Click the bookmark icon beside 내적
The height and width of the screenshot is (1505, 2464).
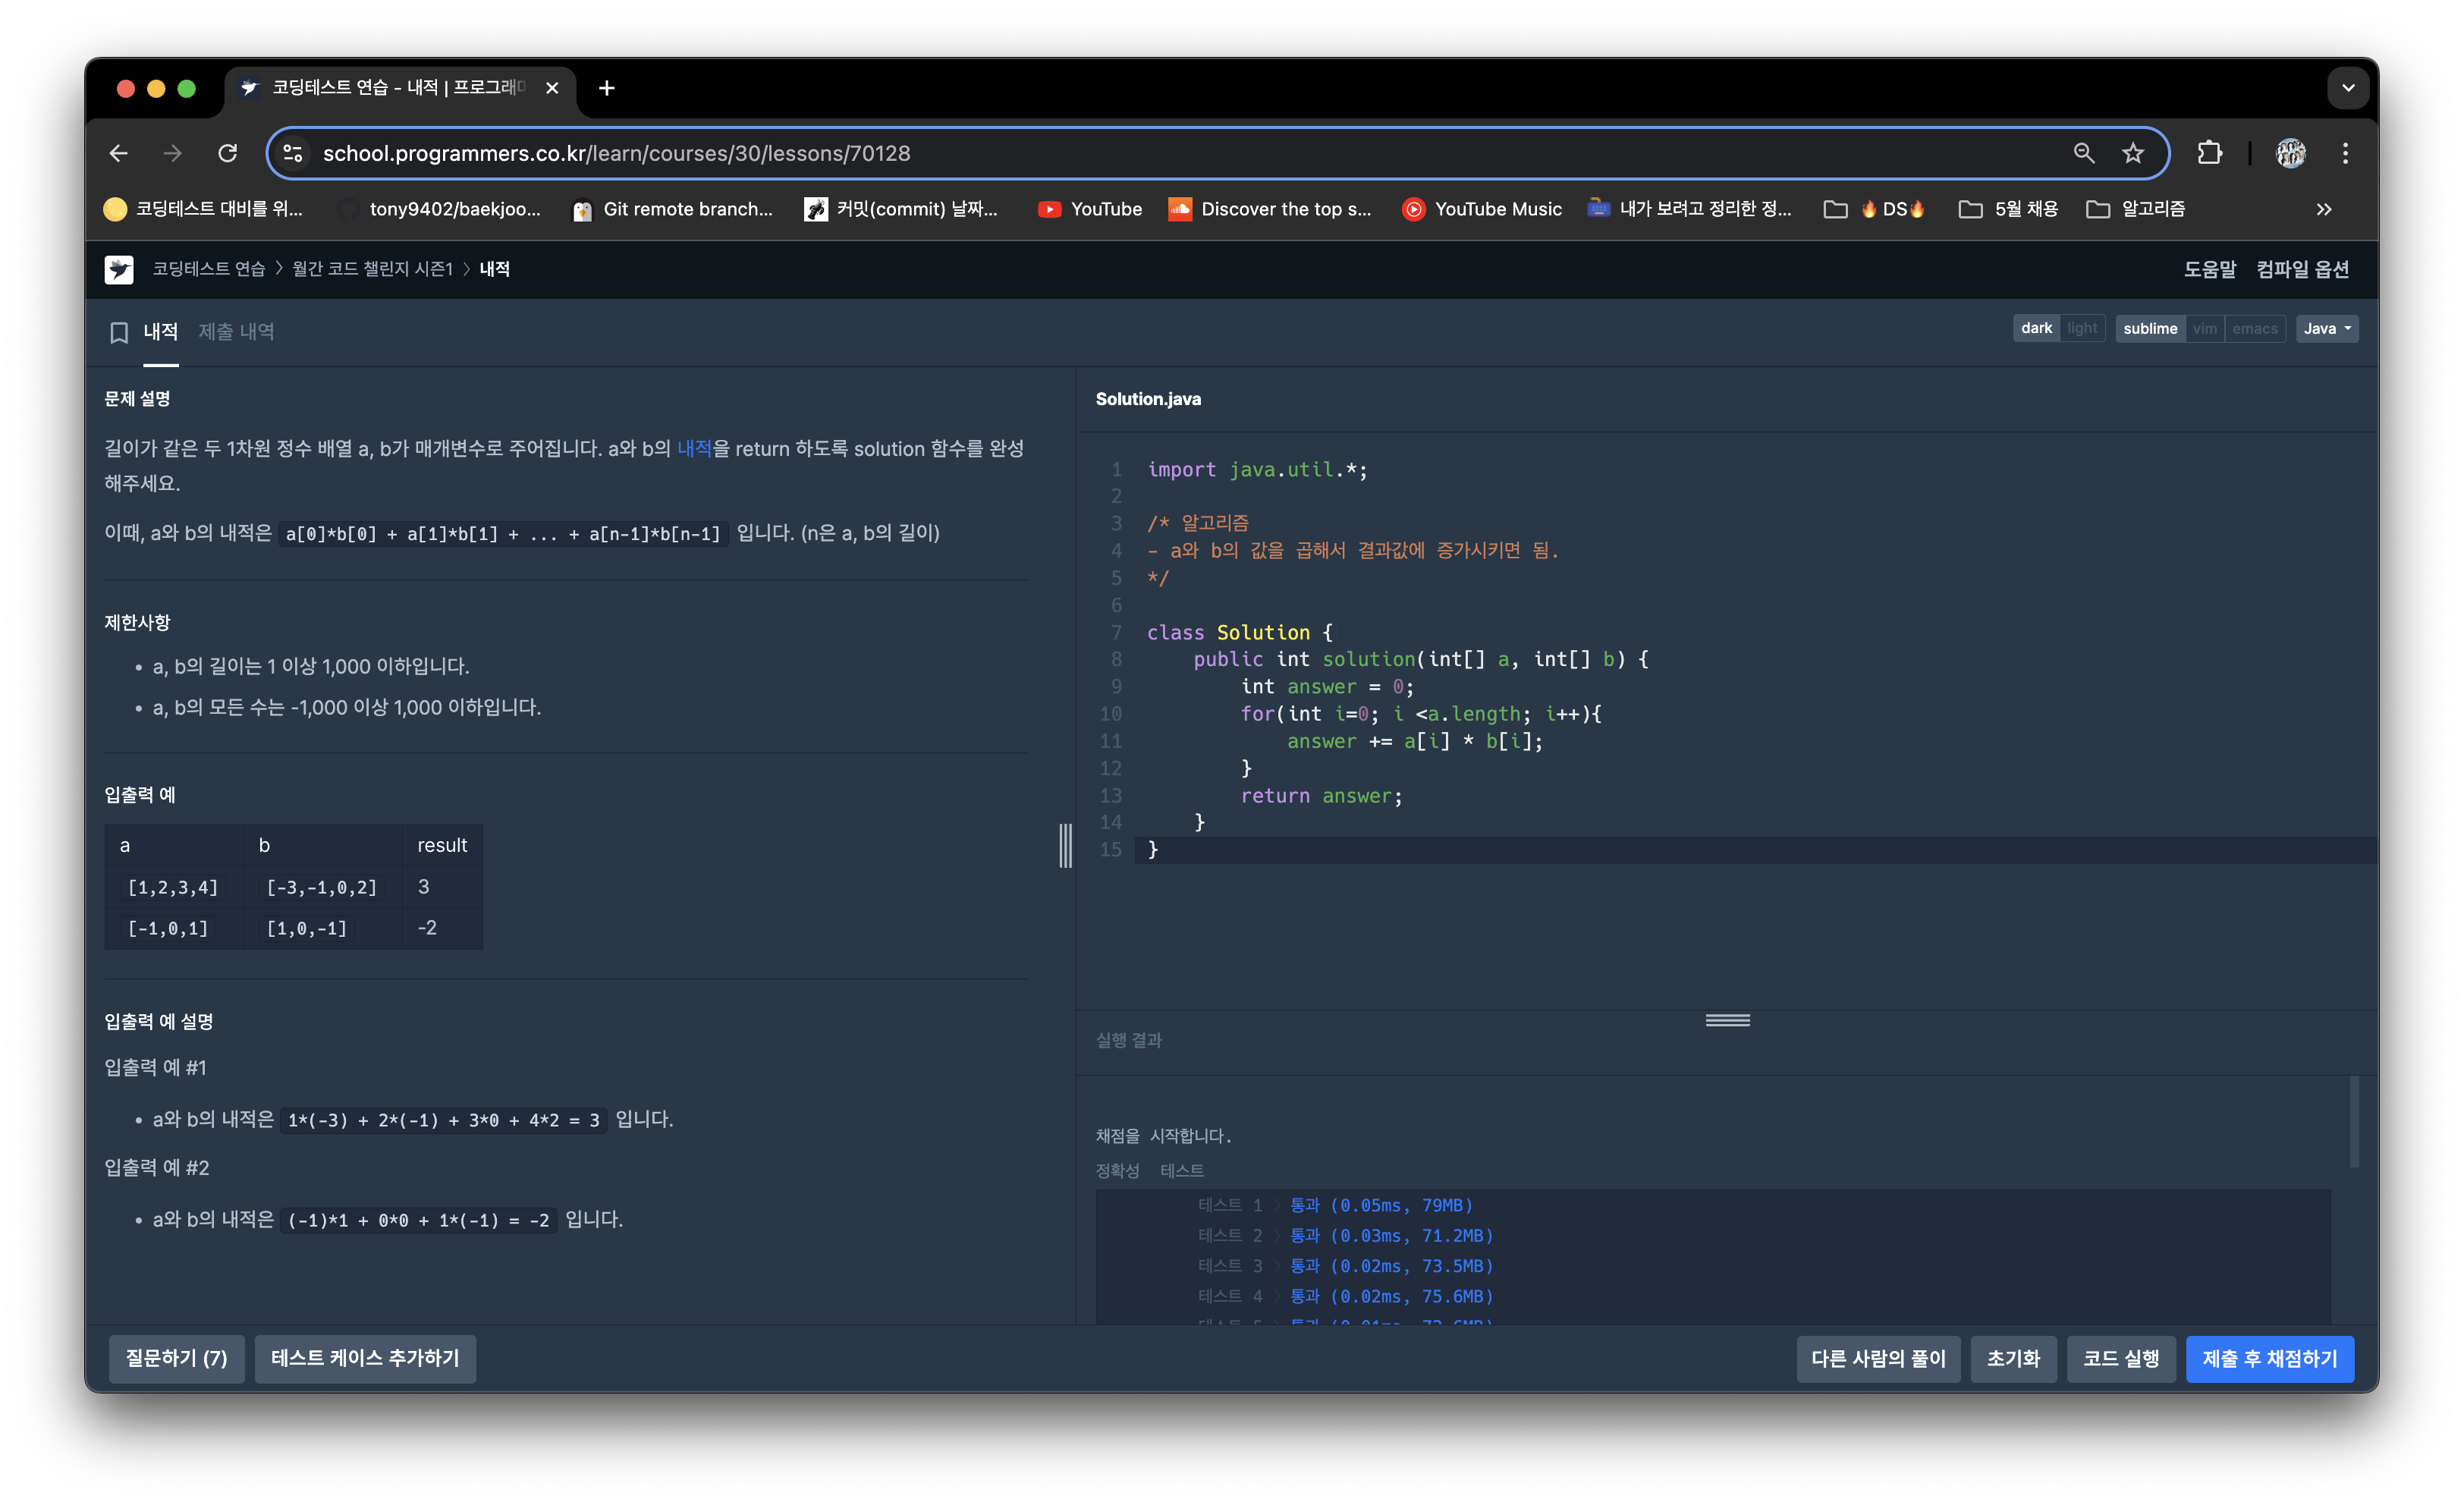tap(119, 332)
